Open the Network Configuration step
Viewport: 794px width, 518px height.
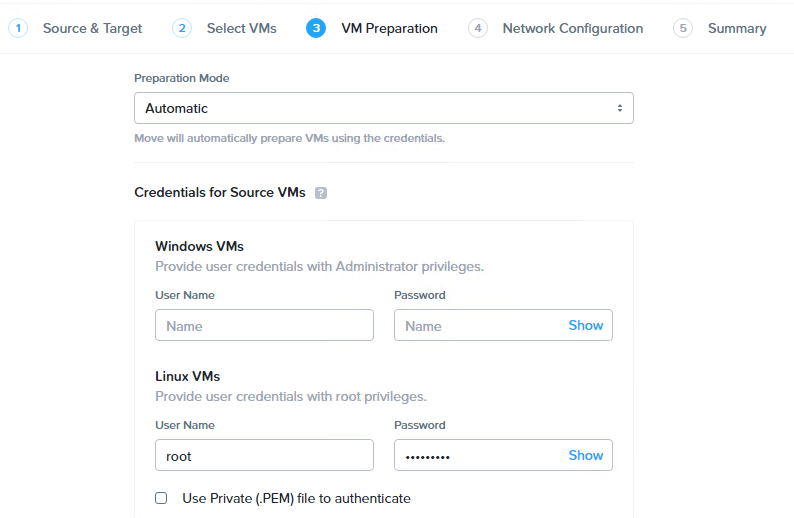tap(573, 28)
